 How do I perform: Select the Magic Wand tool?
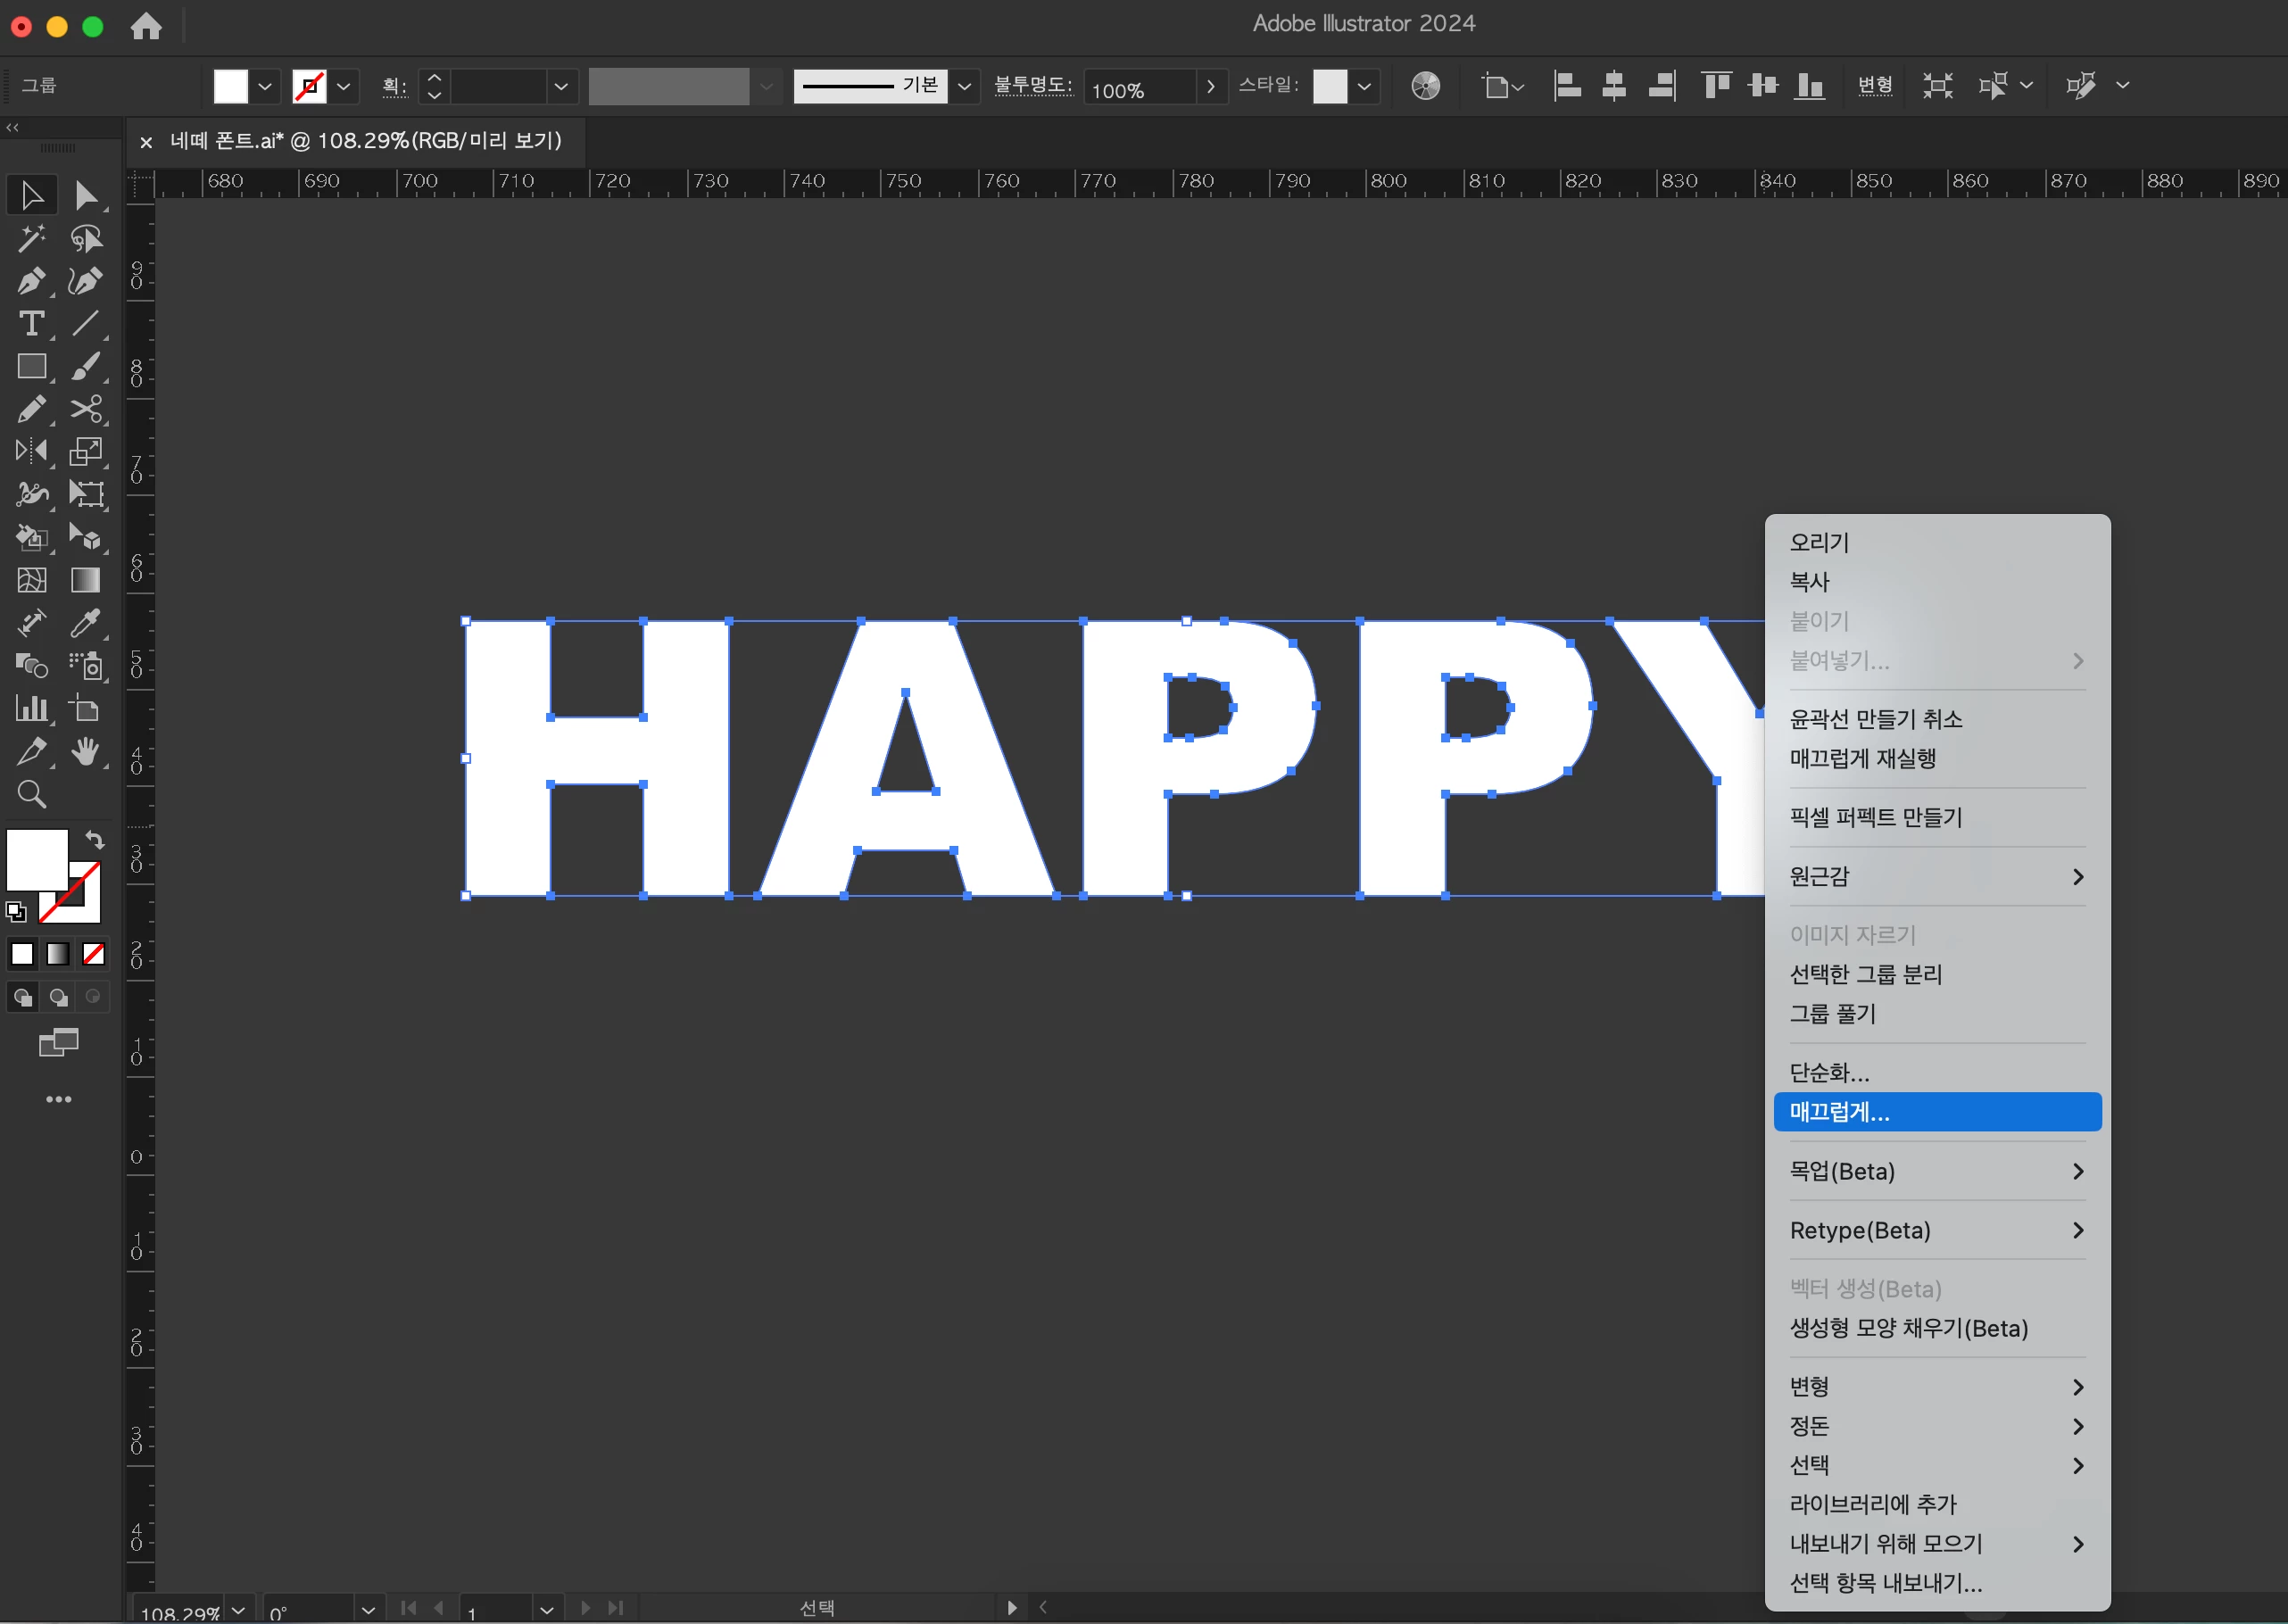pos(31,239)
